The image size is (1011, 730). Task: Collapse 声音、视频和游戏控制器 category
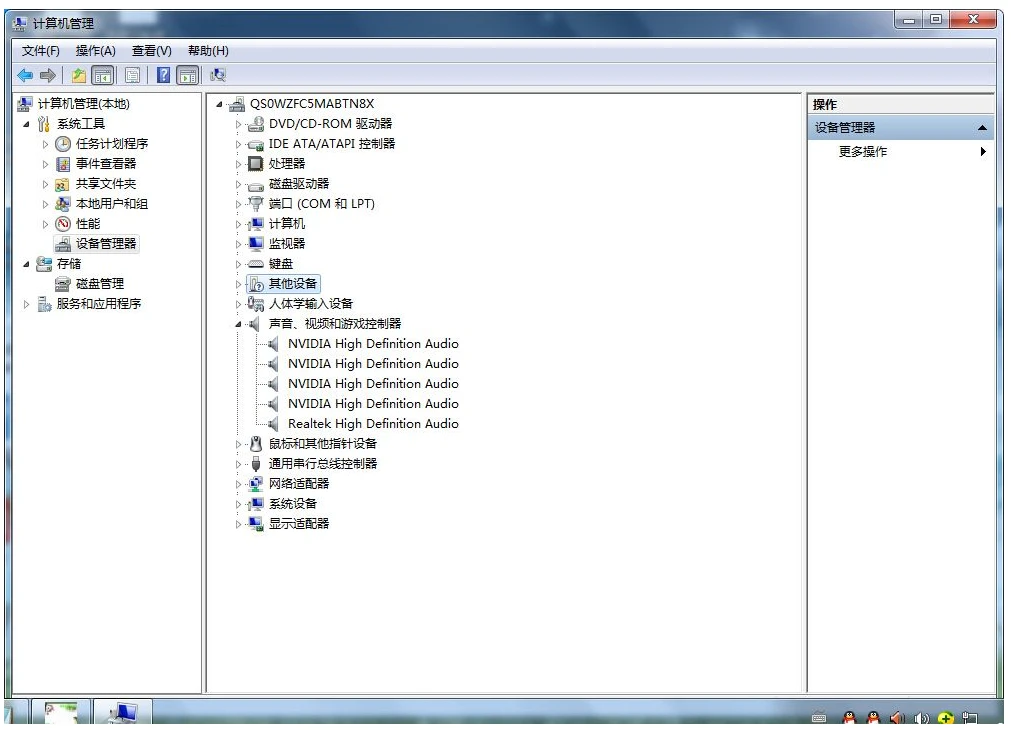click(x=239, y=324)
